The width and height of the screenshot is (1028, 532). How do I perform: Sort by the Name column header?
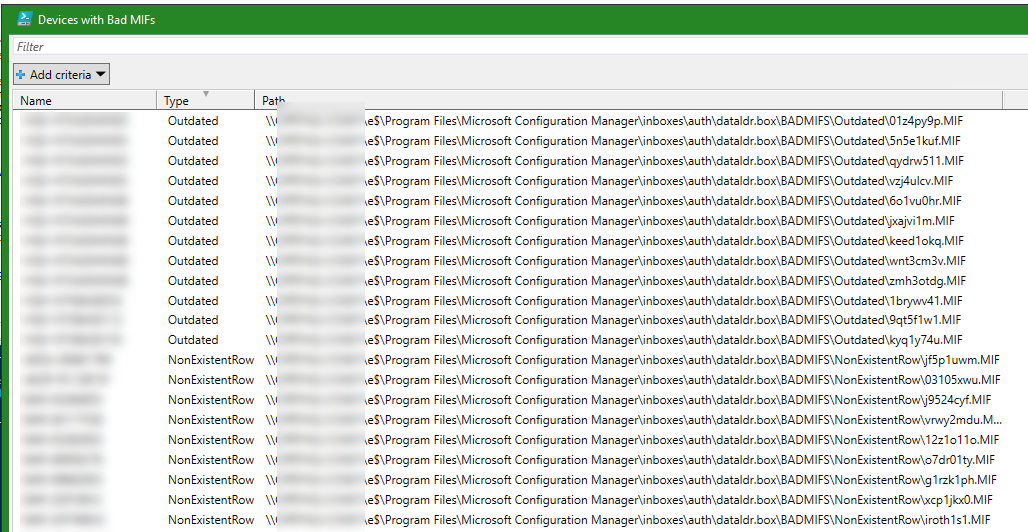[85, 100]
